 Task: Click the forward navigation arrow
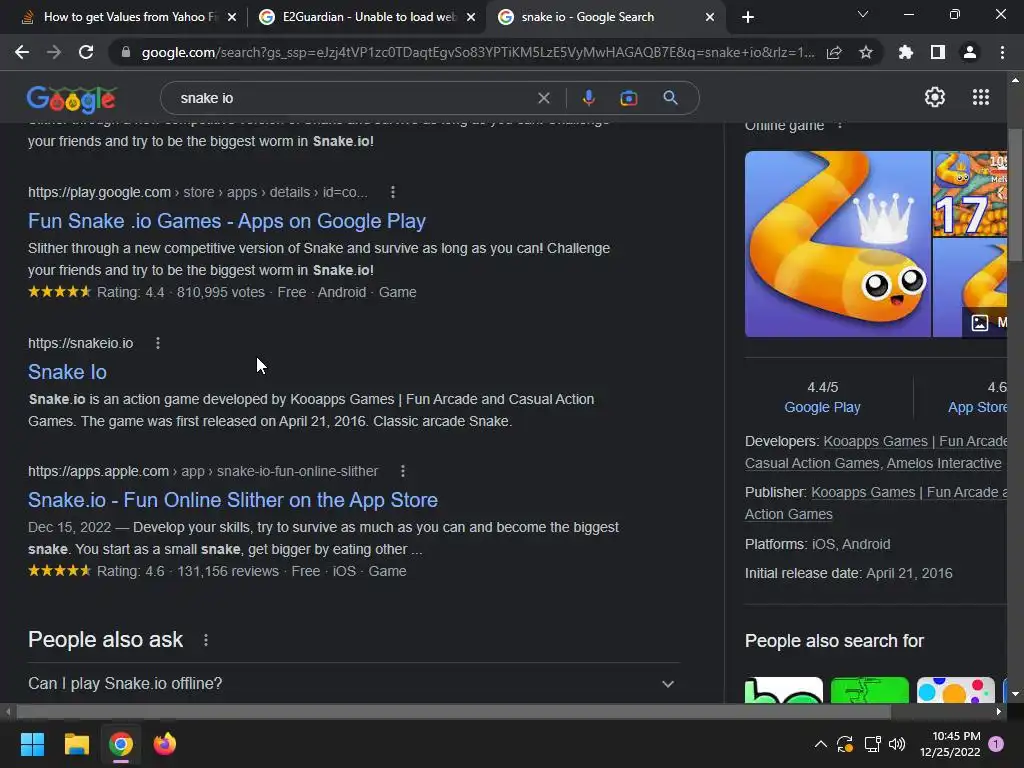tap(54, 52)
